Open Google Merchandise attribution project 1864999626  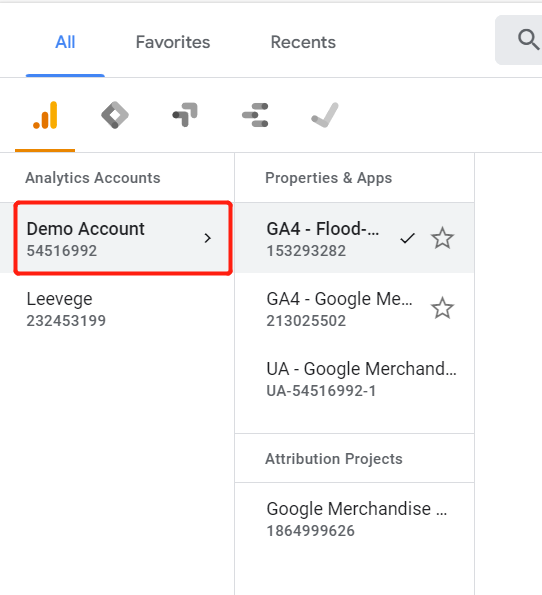point(354,518)
